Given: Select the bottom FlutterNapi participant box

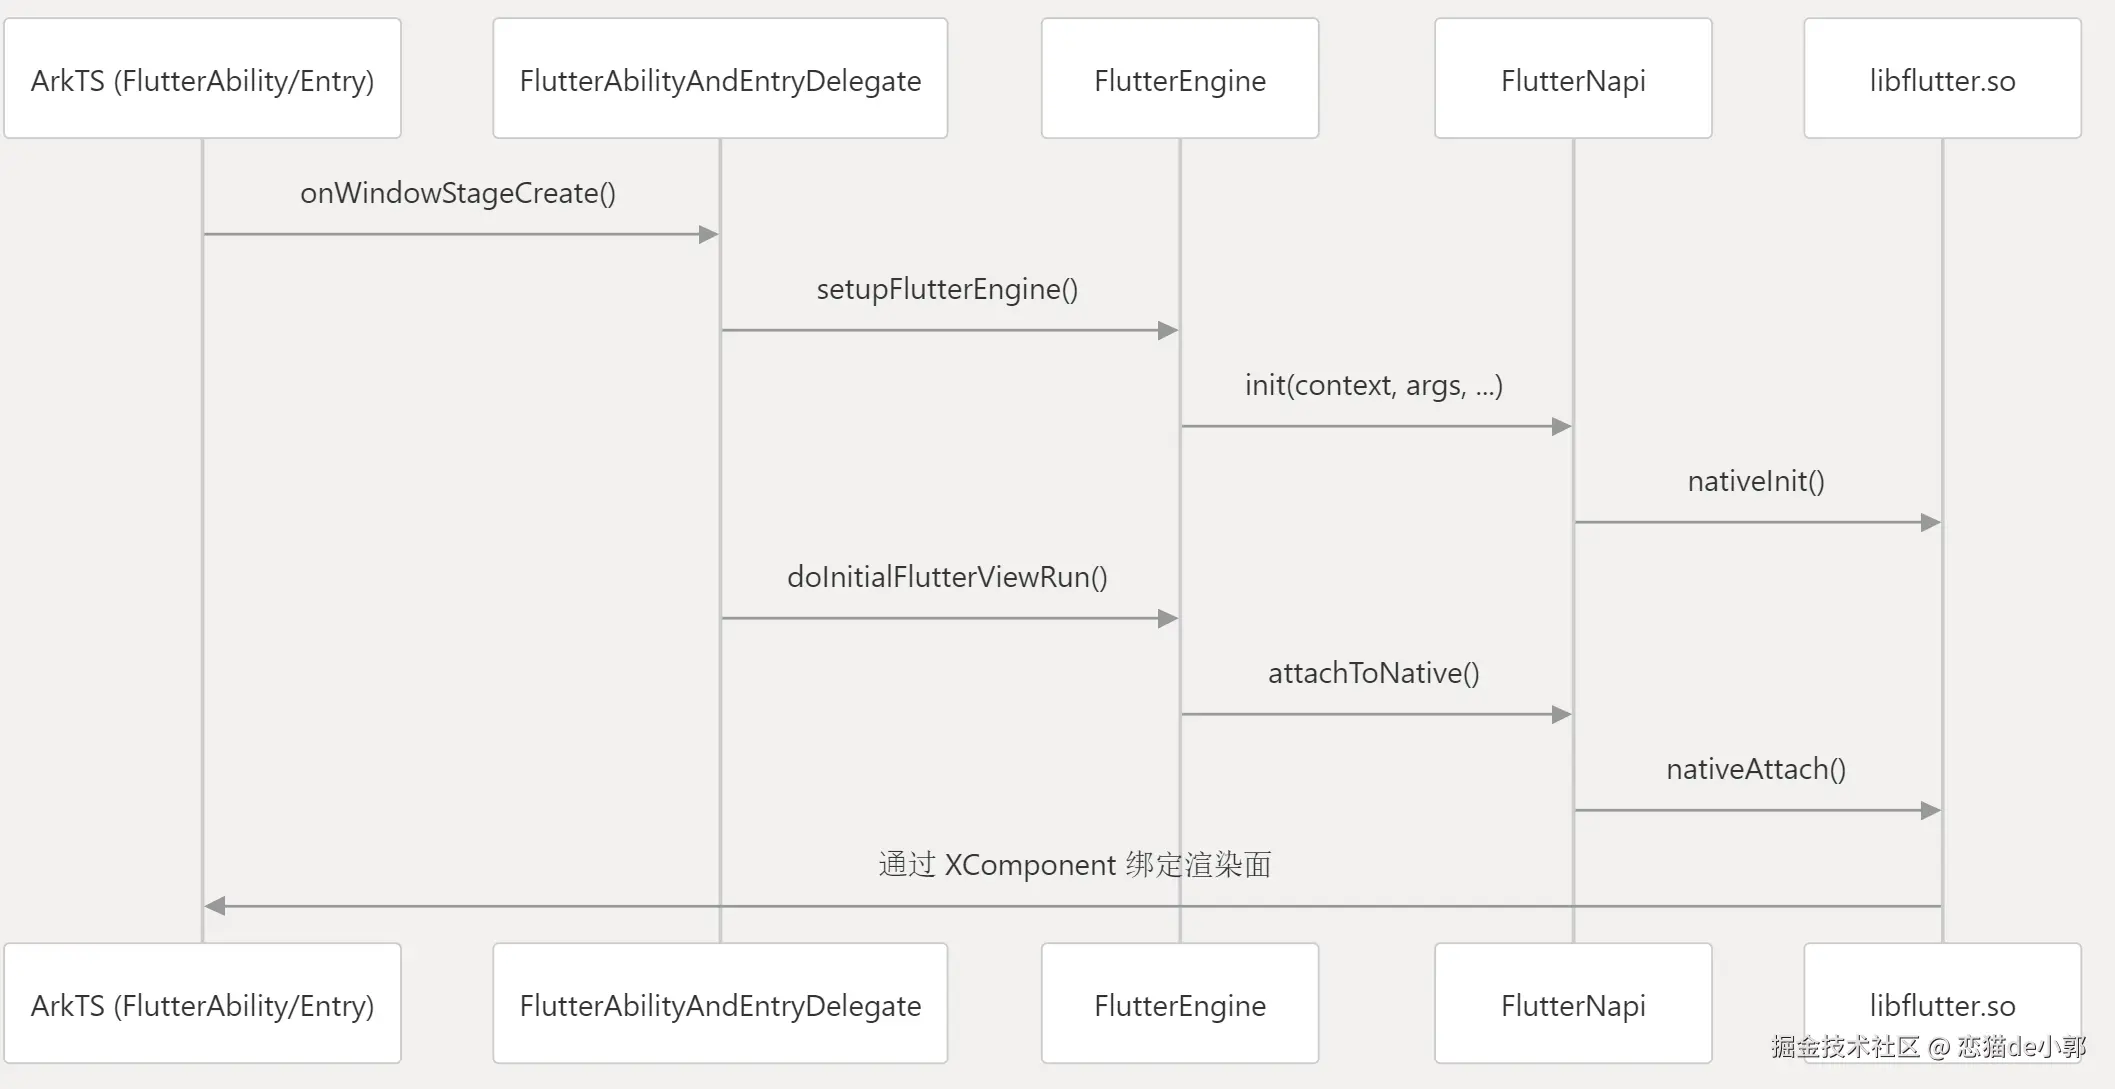Looking at the screenshot, I should click(1573, 1005).
